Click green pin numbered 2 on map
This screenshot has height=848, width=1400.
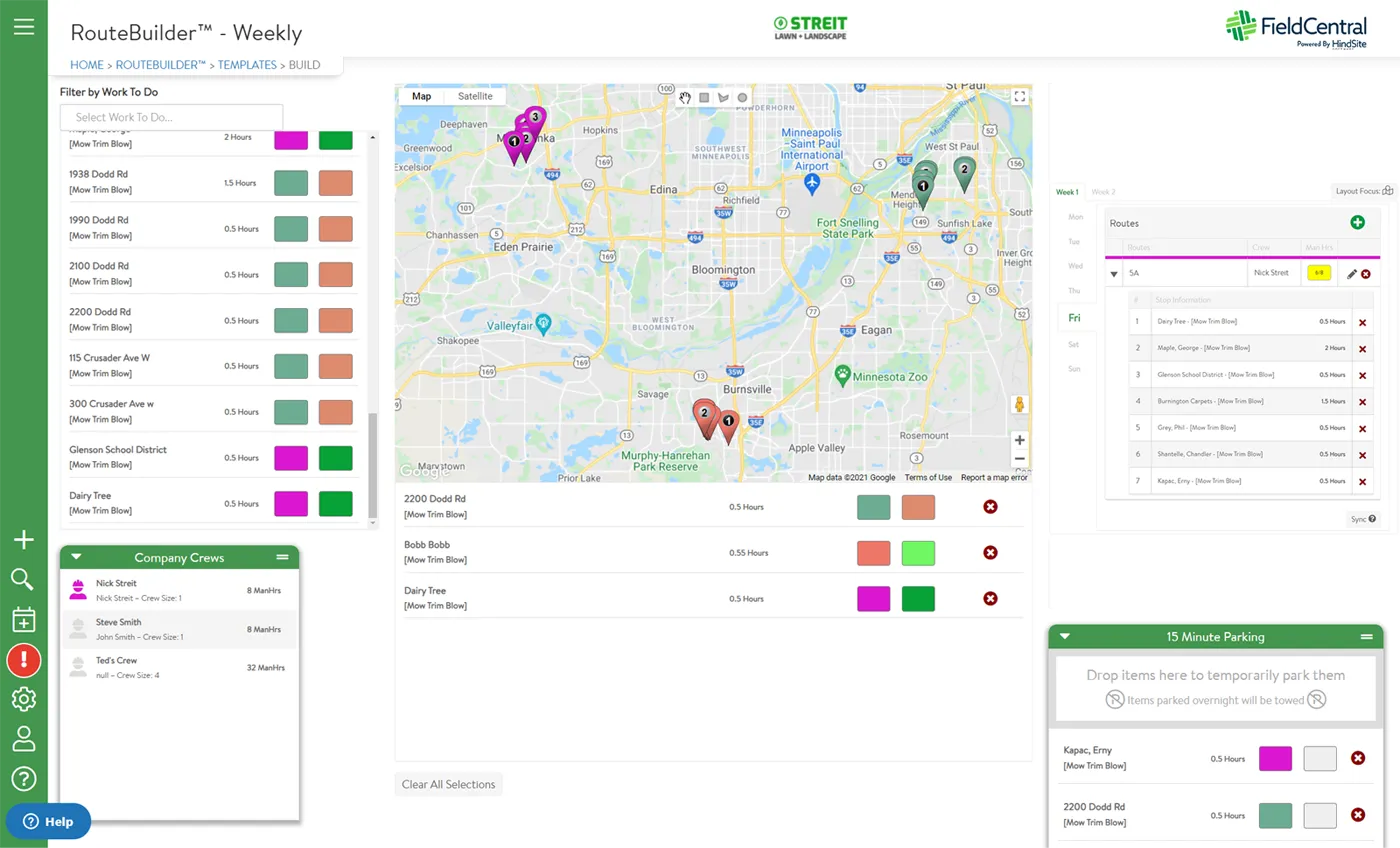coord(964,174)
